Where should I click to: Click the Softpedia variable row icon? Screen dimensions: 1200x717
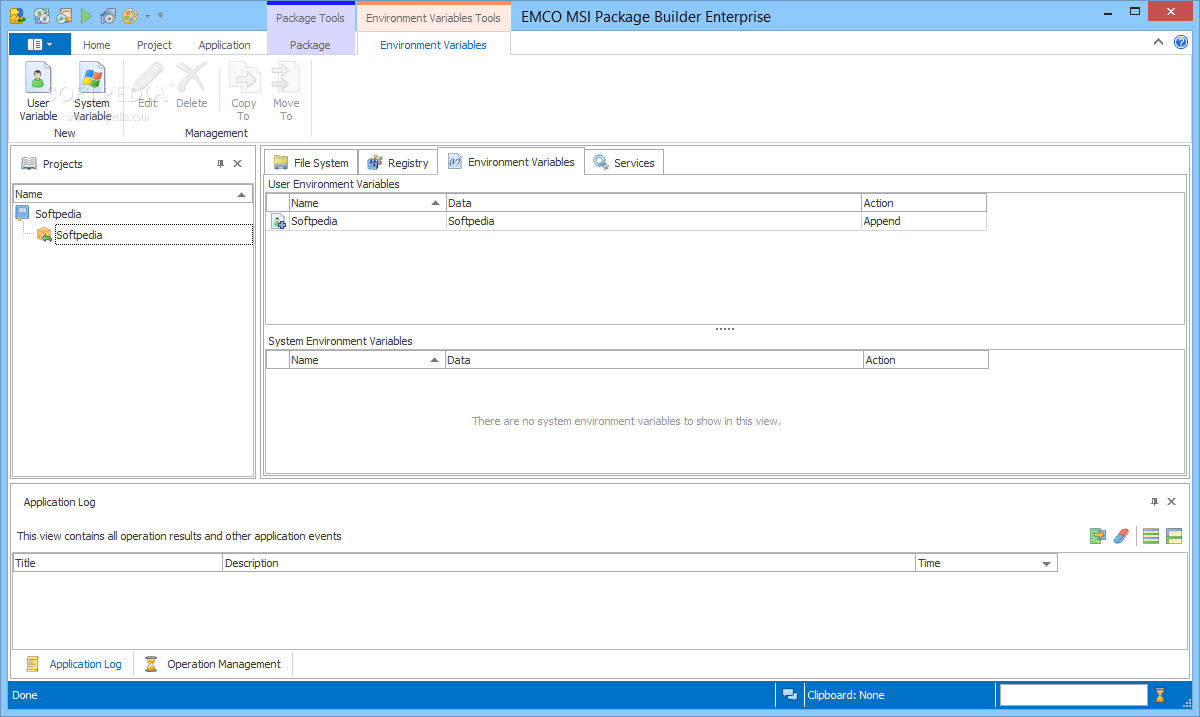279,222
